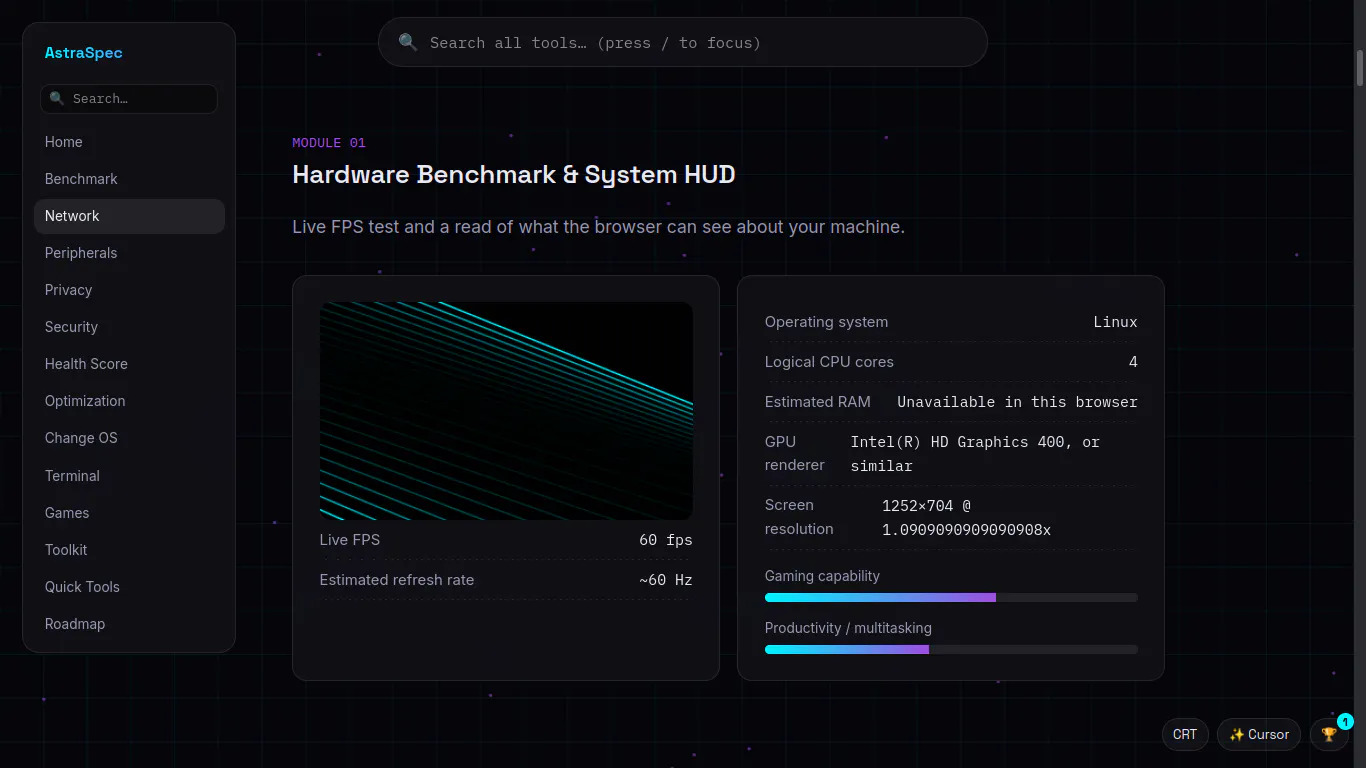
Task: Open the Optimization section
Action: (129, 401)
